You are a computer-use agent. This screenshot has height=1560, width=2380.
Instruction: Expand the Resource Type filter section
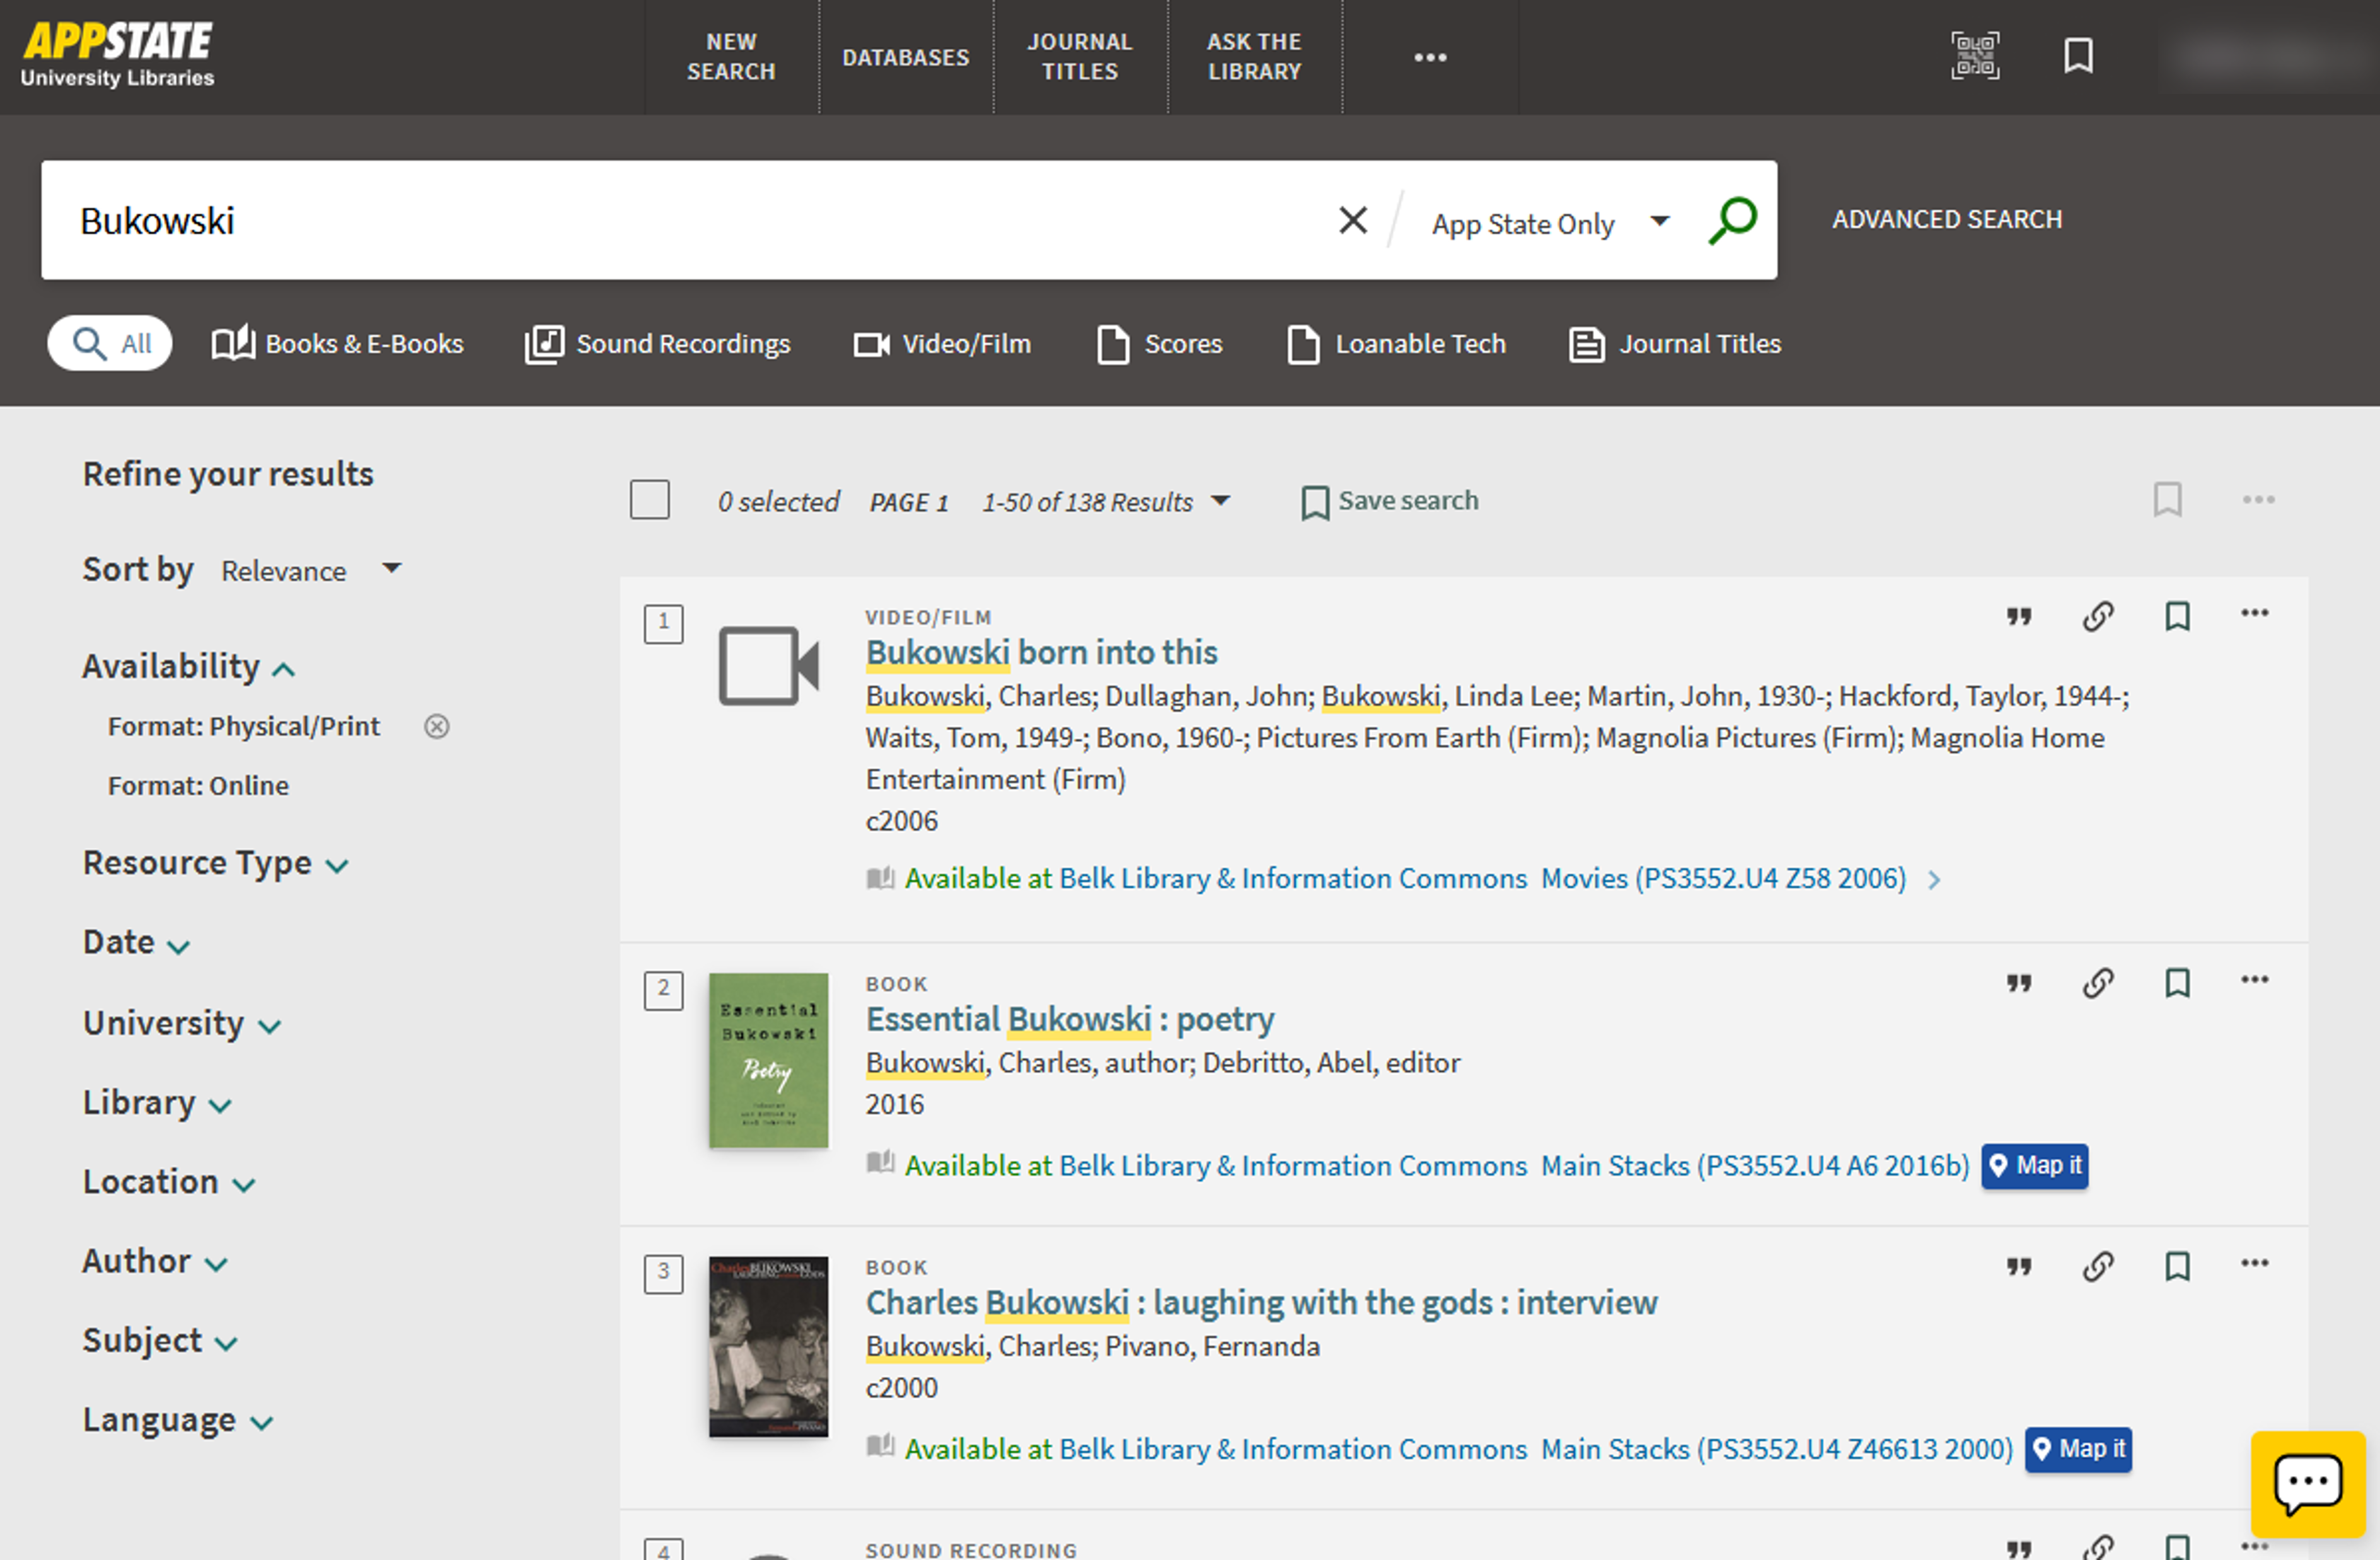coord(215,863)
